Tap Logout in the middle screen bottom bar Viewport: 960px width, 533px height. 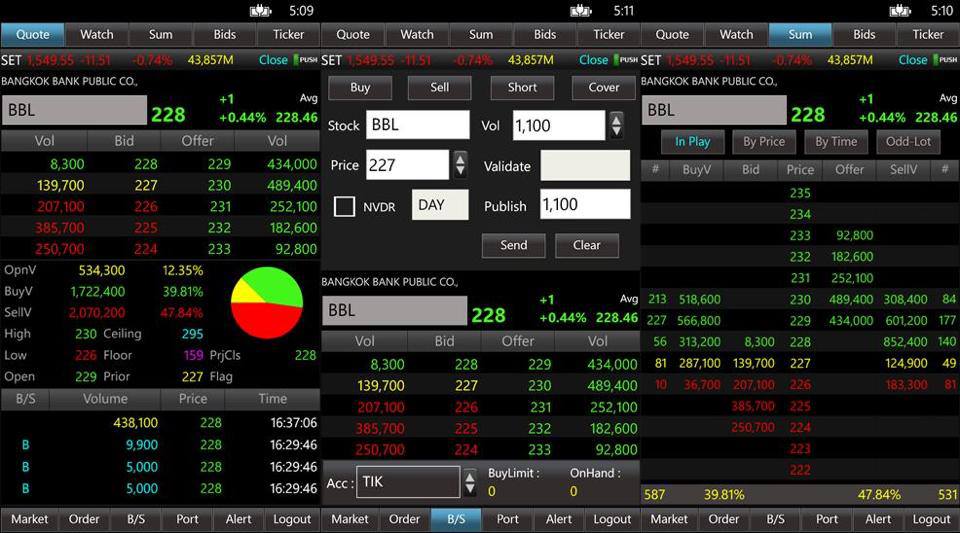click(x=612, y=520)
